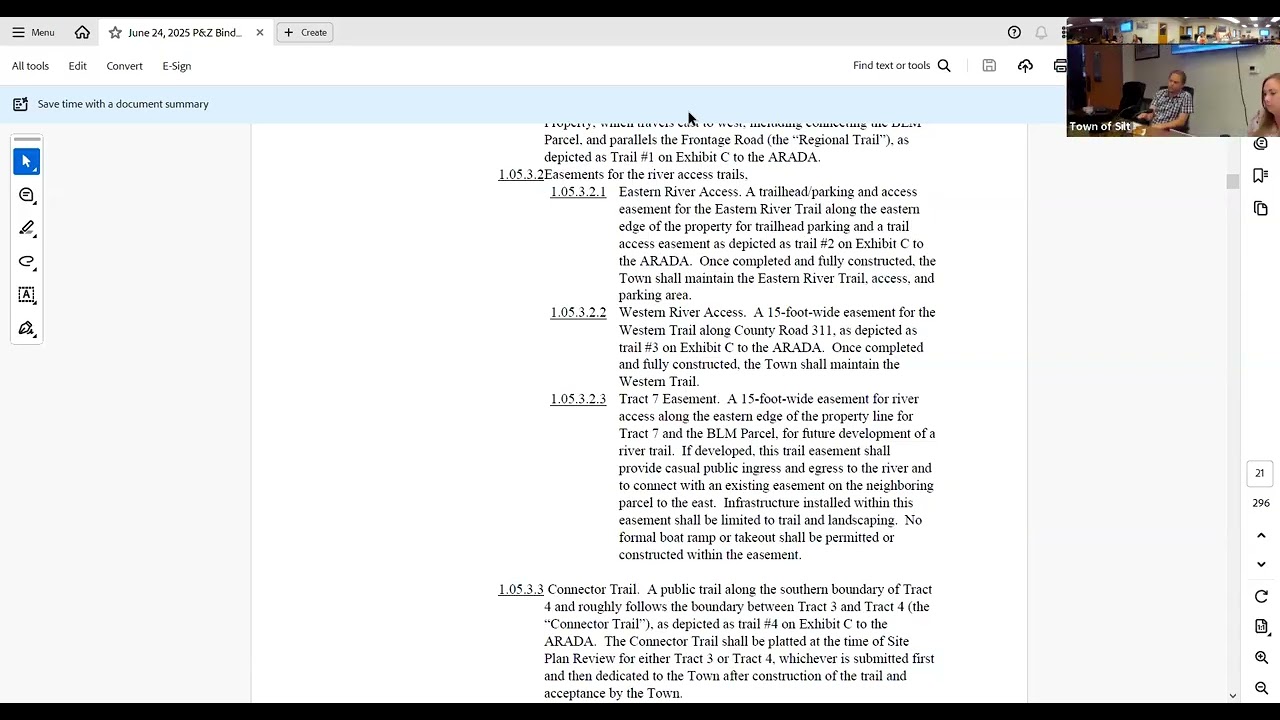
Task: Open the Bookmarks panel icon
Action: pos(1261,176)
